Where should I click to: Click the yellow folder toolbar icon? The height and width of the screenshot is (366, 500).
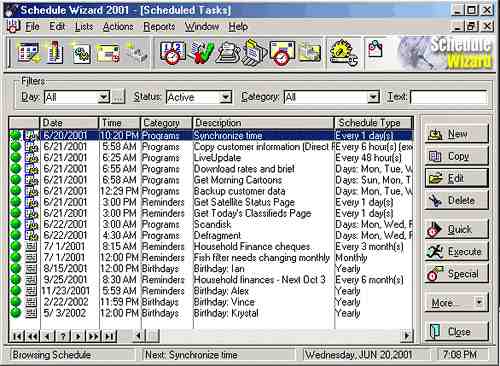[x=310, y=53]
